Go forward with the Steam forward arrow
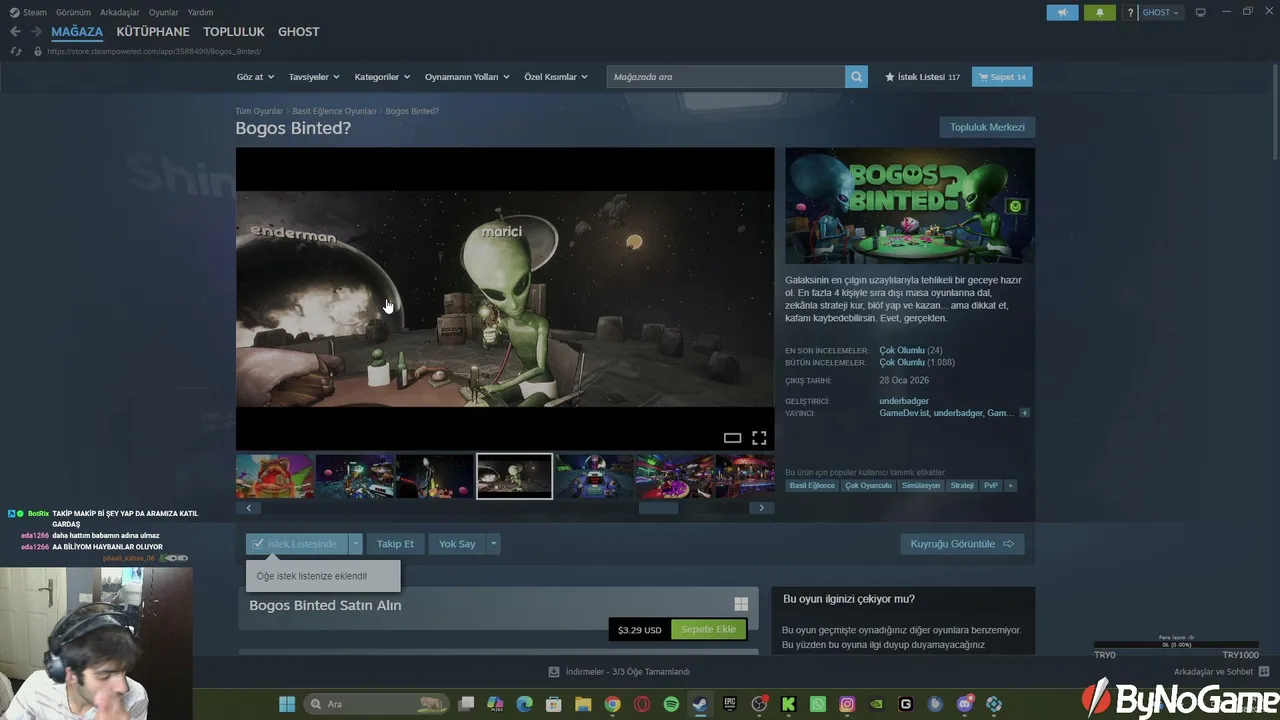The width and height of the screenshot is (1280, 720). [37, 32]
